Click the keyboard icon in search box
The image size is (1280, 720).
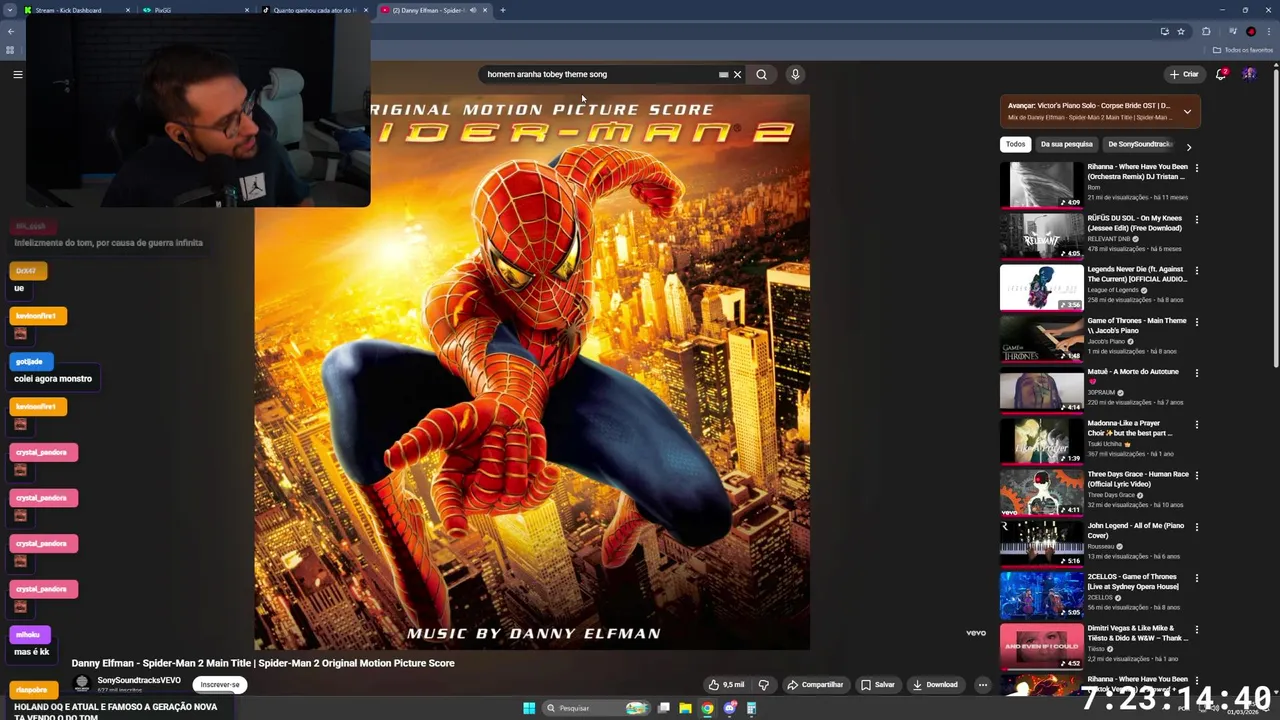point(723,74)
